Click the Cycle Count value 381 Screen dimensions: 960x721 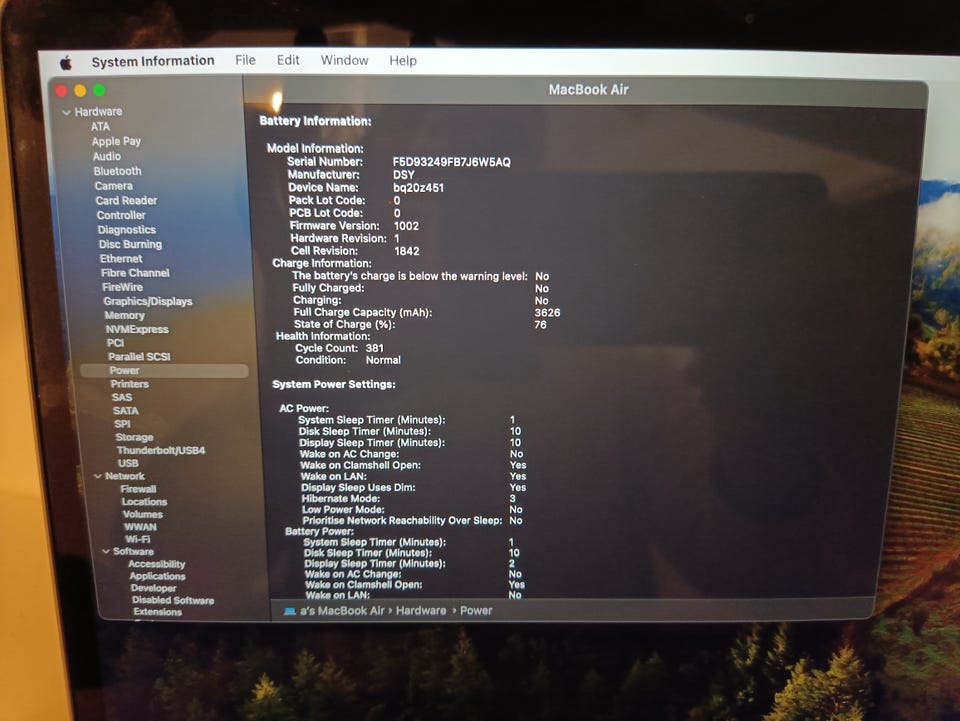(375, 348)
